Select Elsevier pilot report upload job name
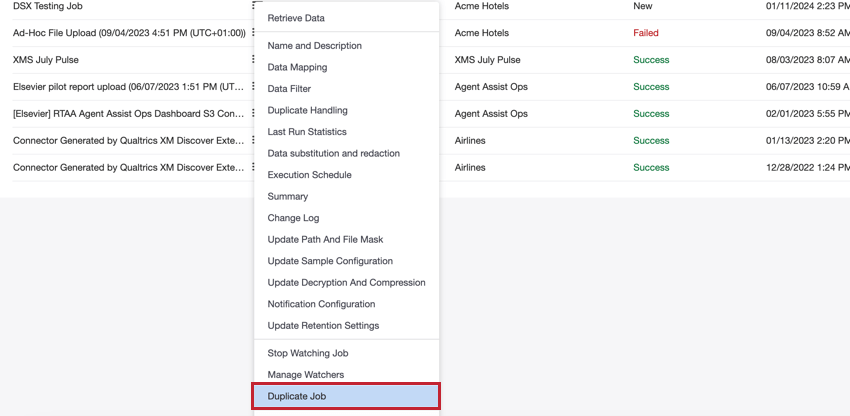850x416 pixels. [129, 87]
